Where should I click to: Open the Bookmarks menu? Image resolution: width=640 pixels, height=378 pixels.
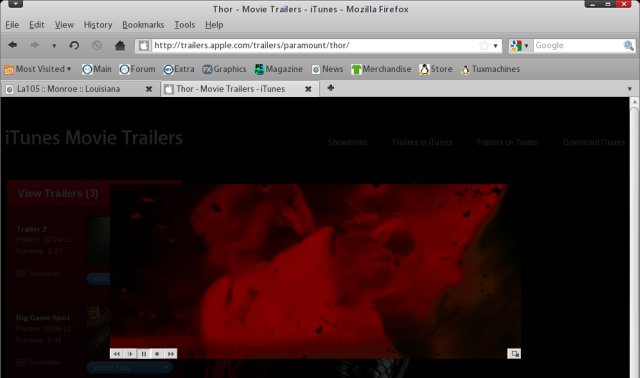tap(143, 25)
